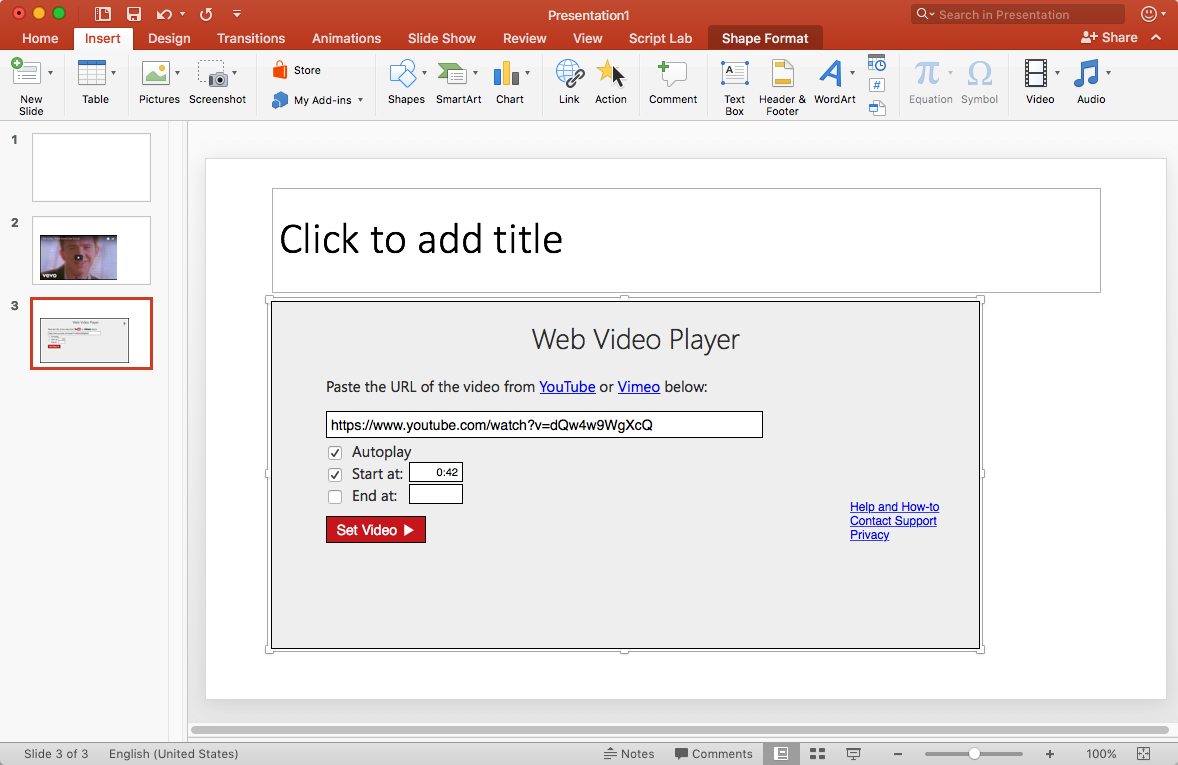Toggle the Start at checkbox
Image resolution: width=1178 pixels, height=765 pixels.
tap(335, 475)
